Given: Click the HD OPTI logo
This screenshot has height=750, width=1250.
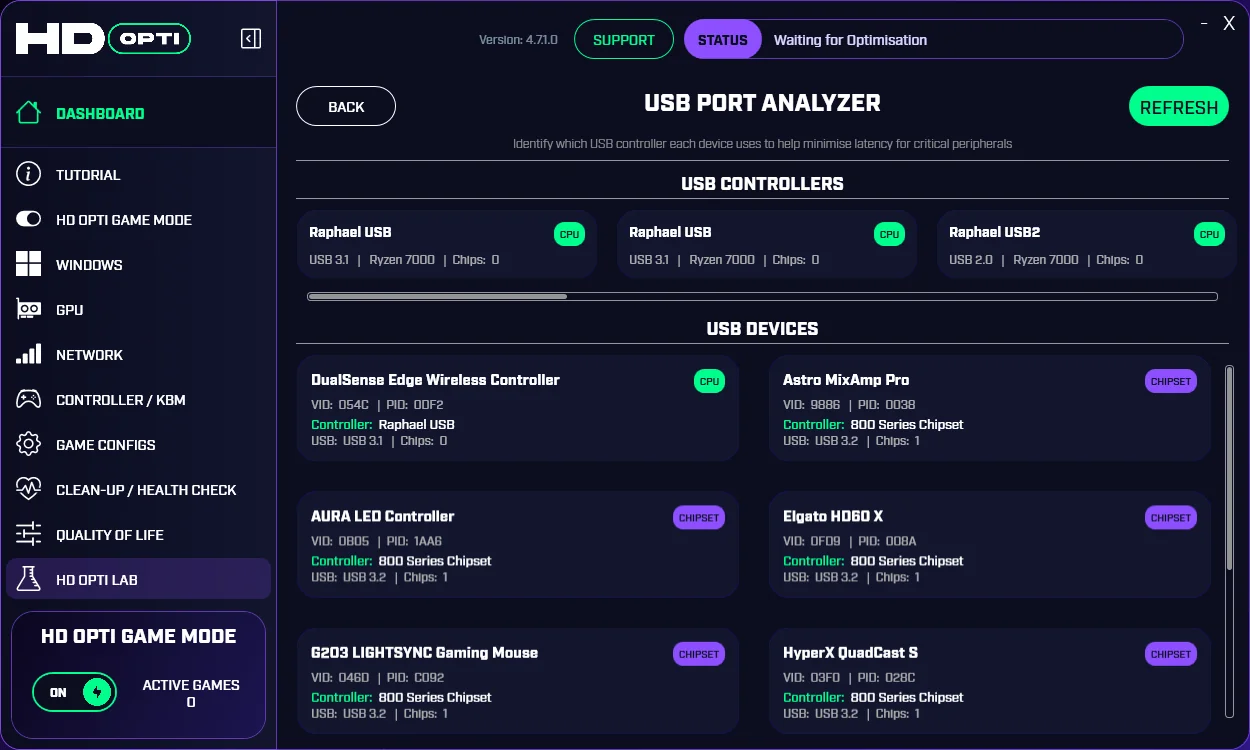Looking at the screenshot, I should [x=103, y=39].
